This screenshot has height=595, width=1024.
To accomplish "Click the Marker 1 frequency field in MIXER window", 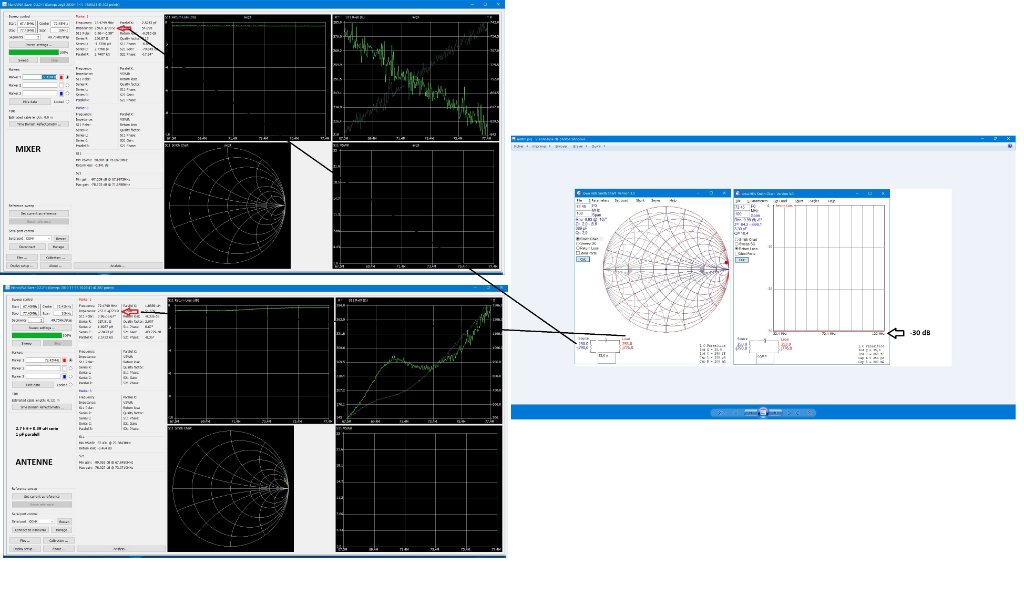I will point(40,77).
